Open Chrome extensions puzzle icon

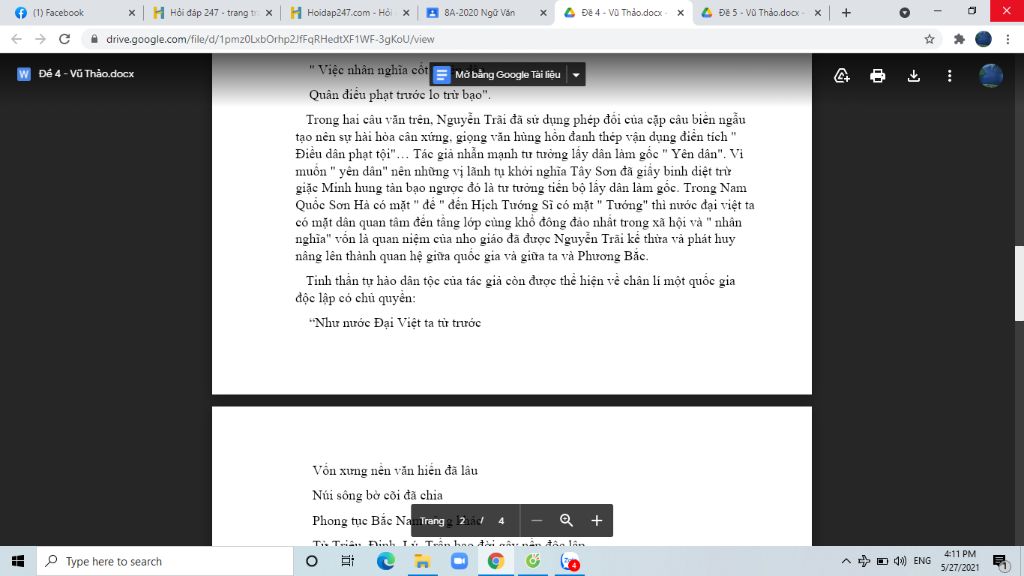point(959,39)
